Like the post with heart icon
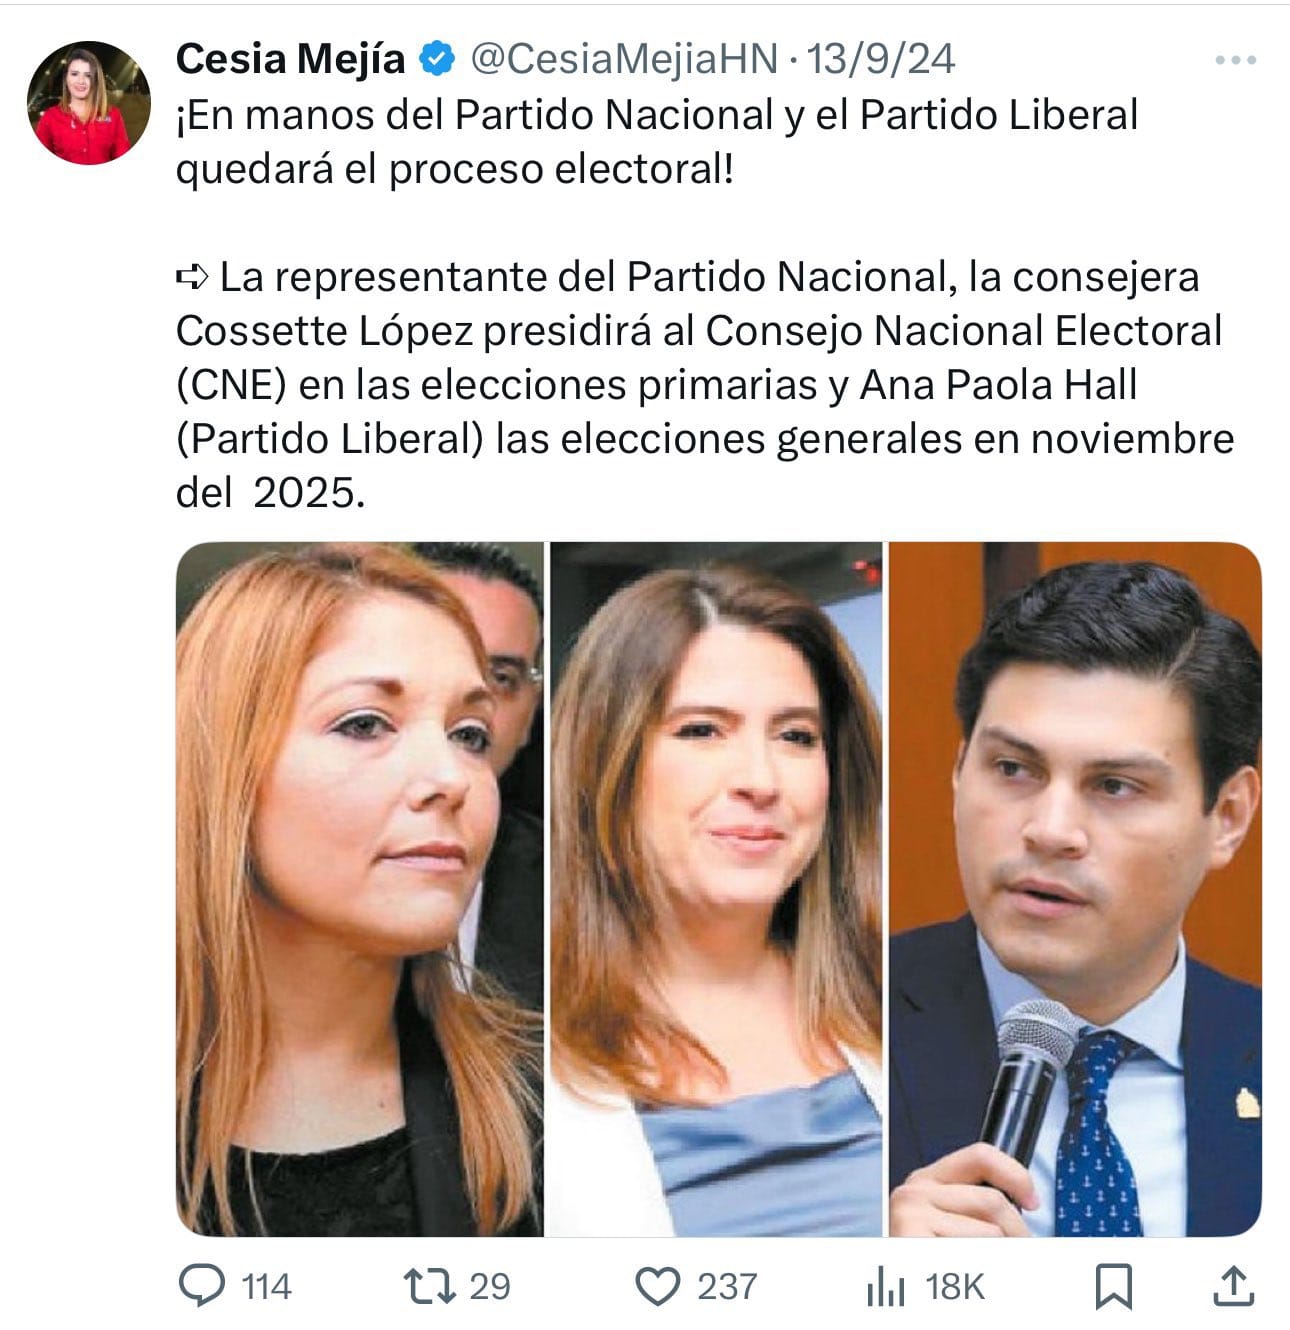Viewport: 1290px width, 1330px height. point(658,1287)
